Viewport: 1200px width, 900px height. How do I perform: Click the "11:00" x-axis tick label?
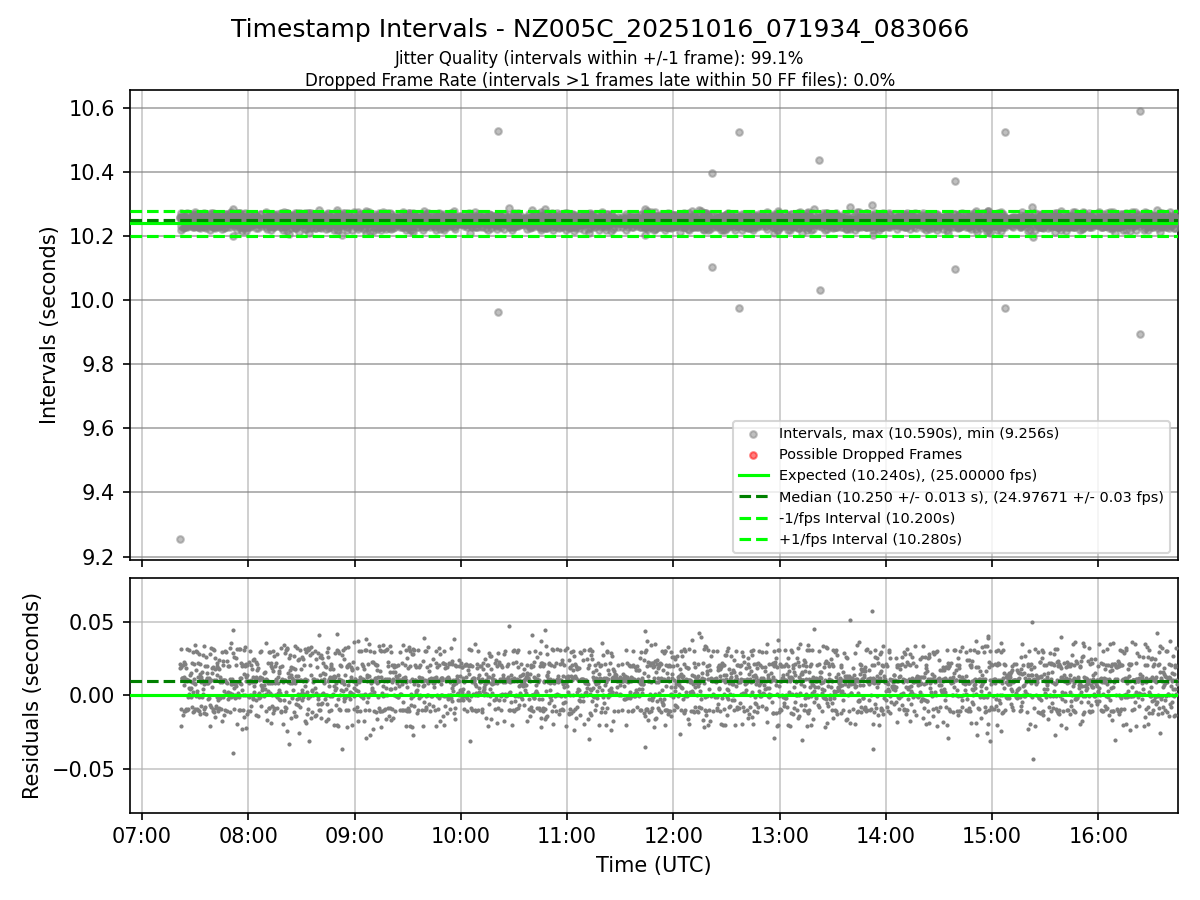(567, 835)
